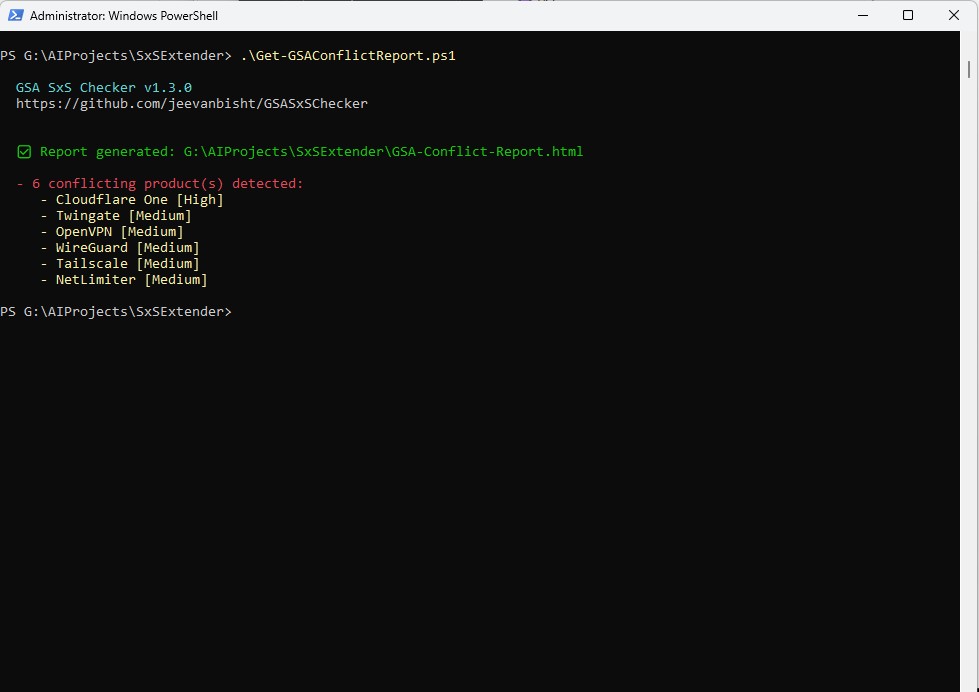Click the '.\Get-GSAConflictReport.ps1' command text
Viewport: 979px width, 692px height.
[348, 56]
